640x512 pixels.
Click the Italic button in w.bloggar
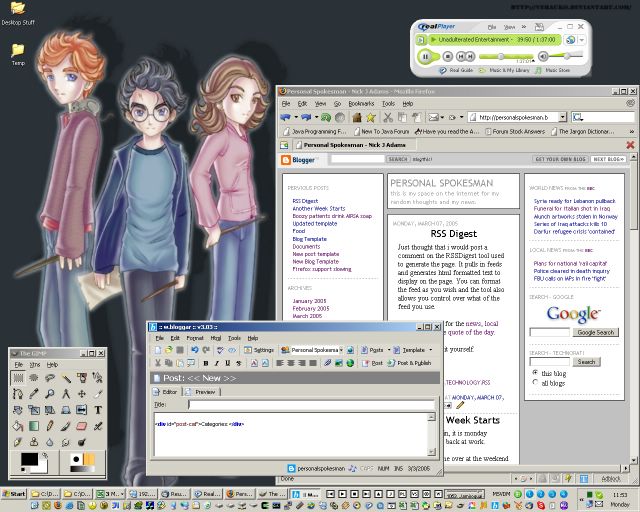217,363
